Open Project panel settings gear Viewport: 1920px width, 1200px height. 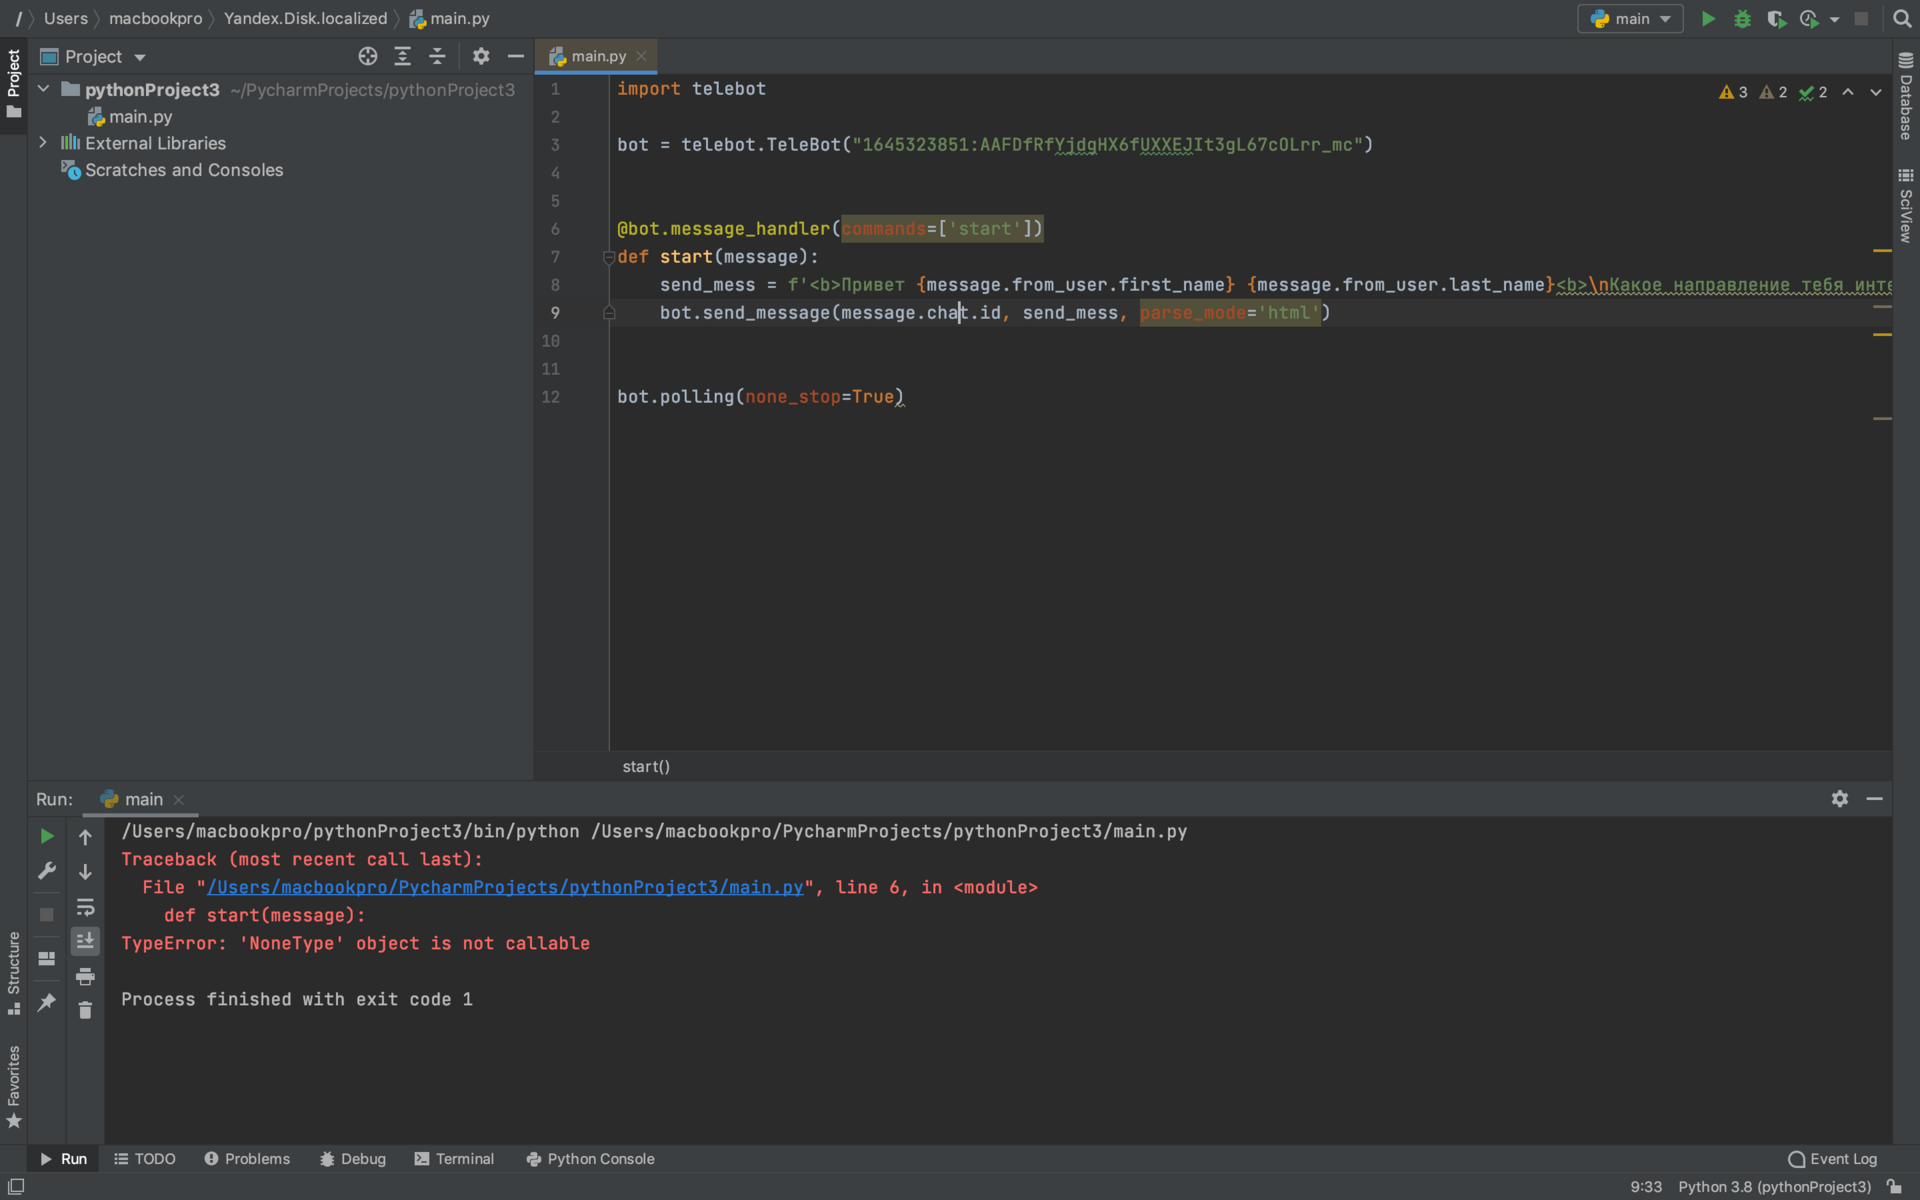click(481, 57)
